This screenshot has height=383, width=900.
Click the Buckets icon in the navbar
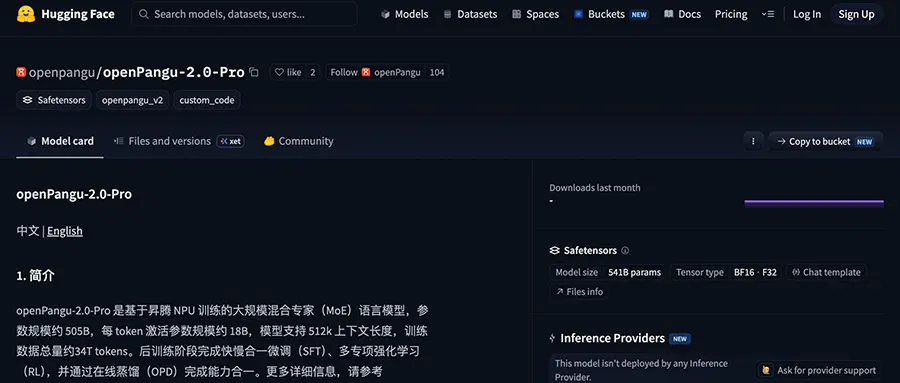point(579,14)
